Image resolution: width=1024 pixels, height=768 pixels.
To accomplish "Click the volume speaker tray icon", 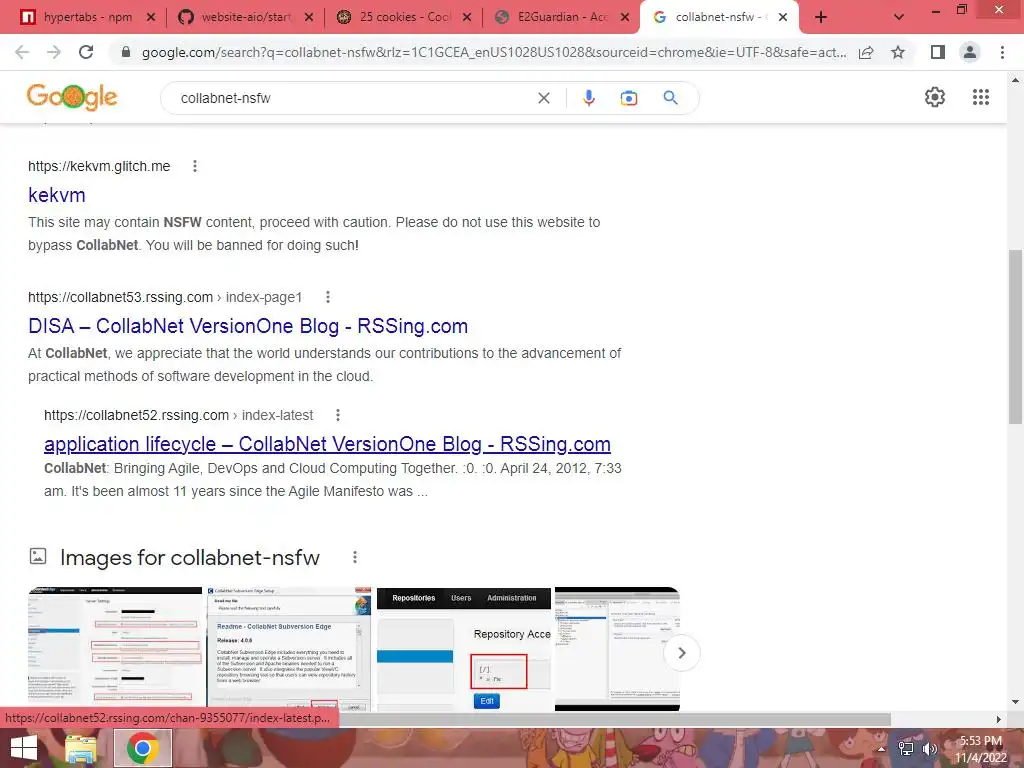I will pyautogui.click(x=929, y=748).
